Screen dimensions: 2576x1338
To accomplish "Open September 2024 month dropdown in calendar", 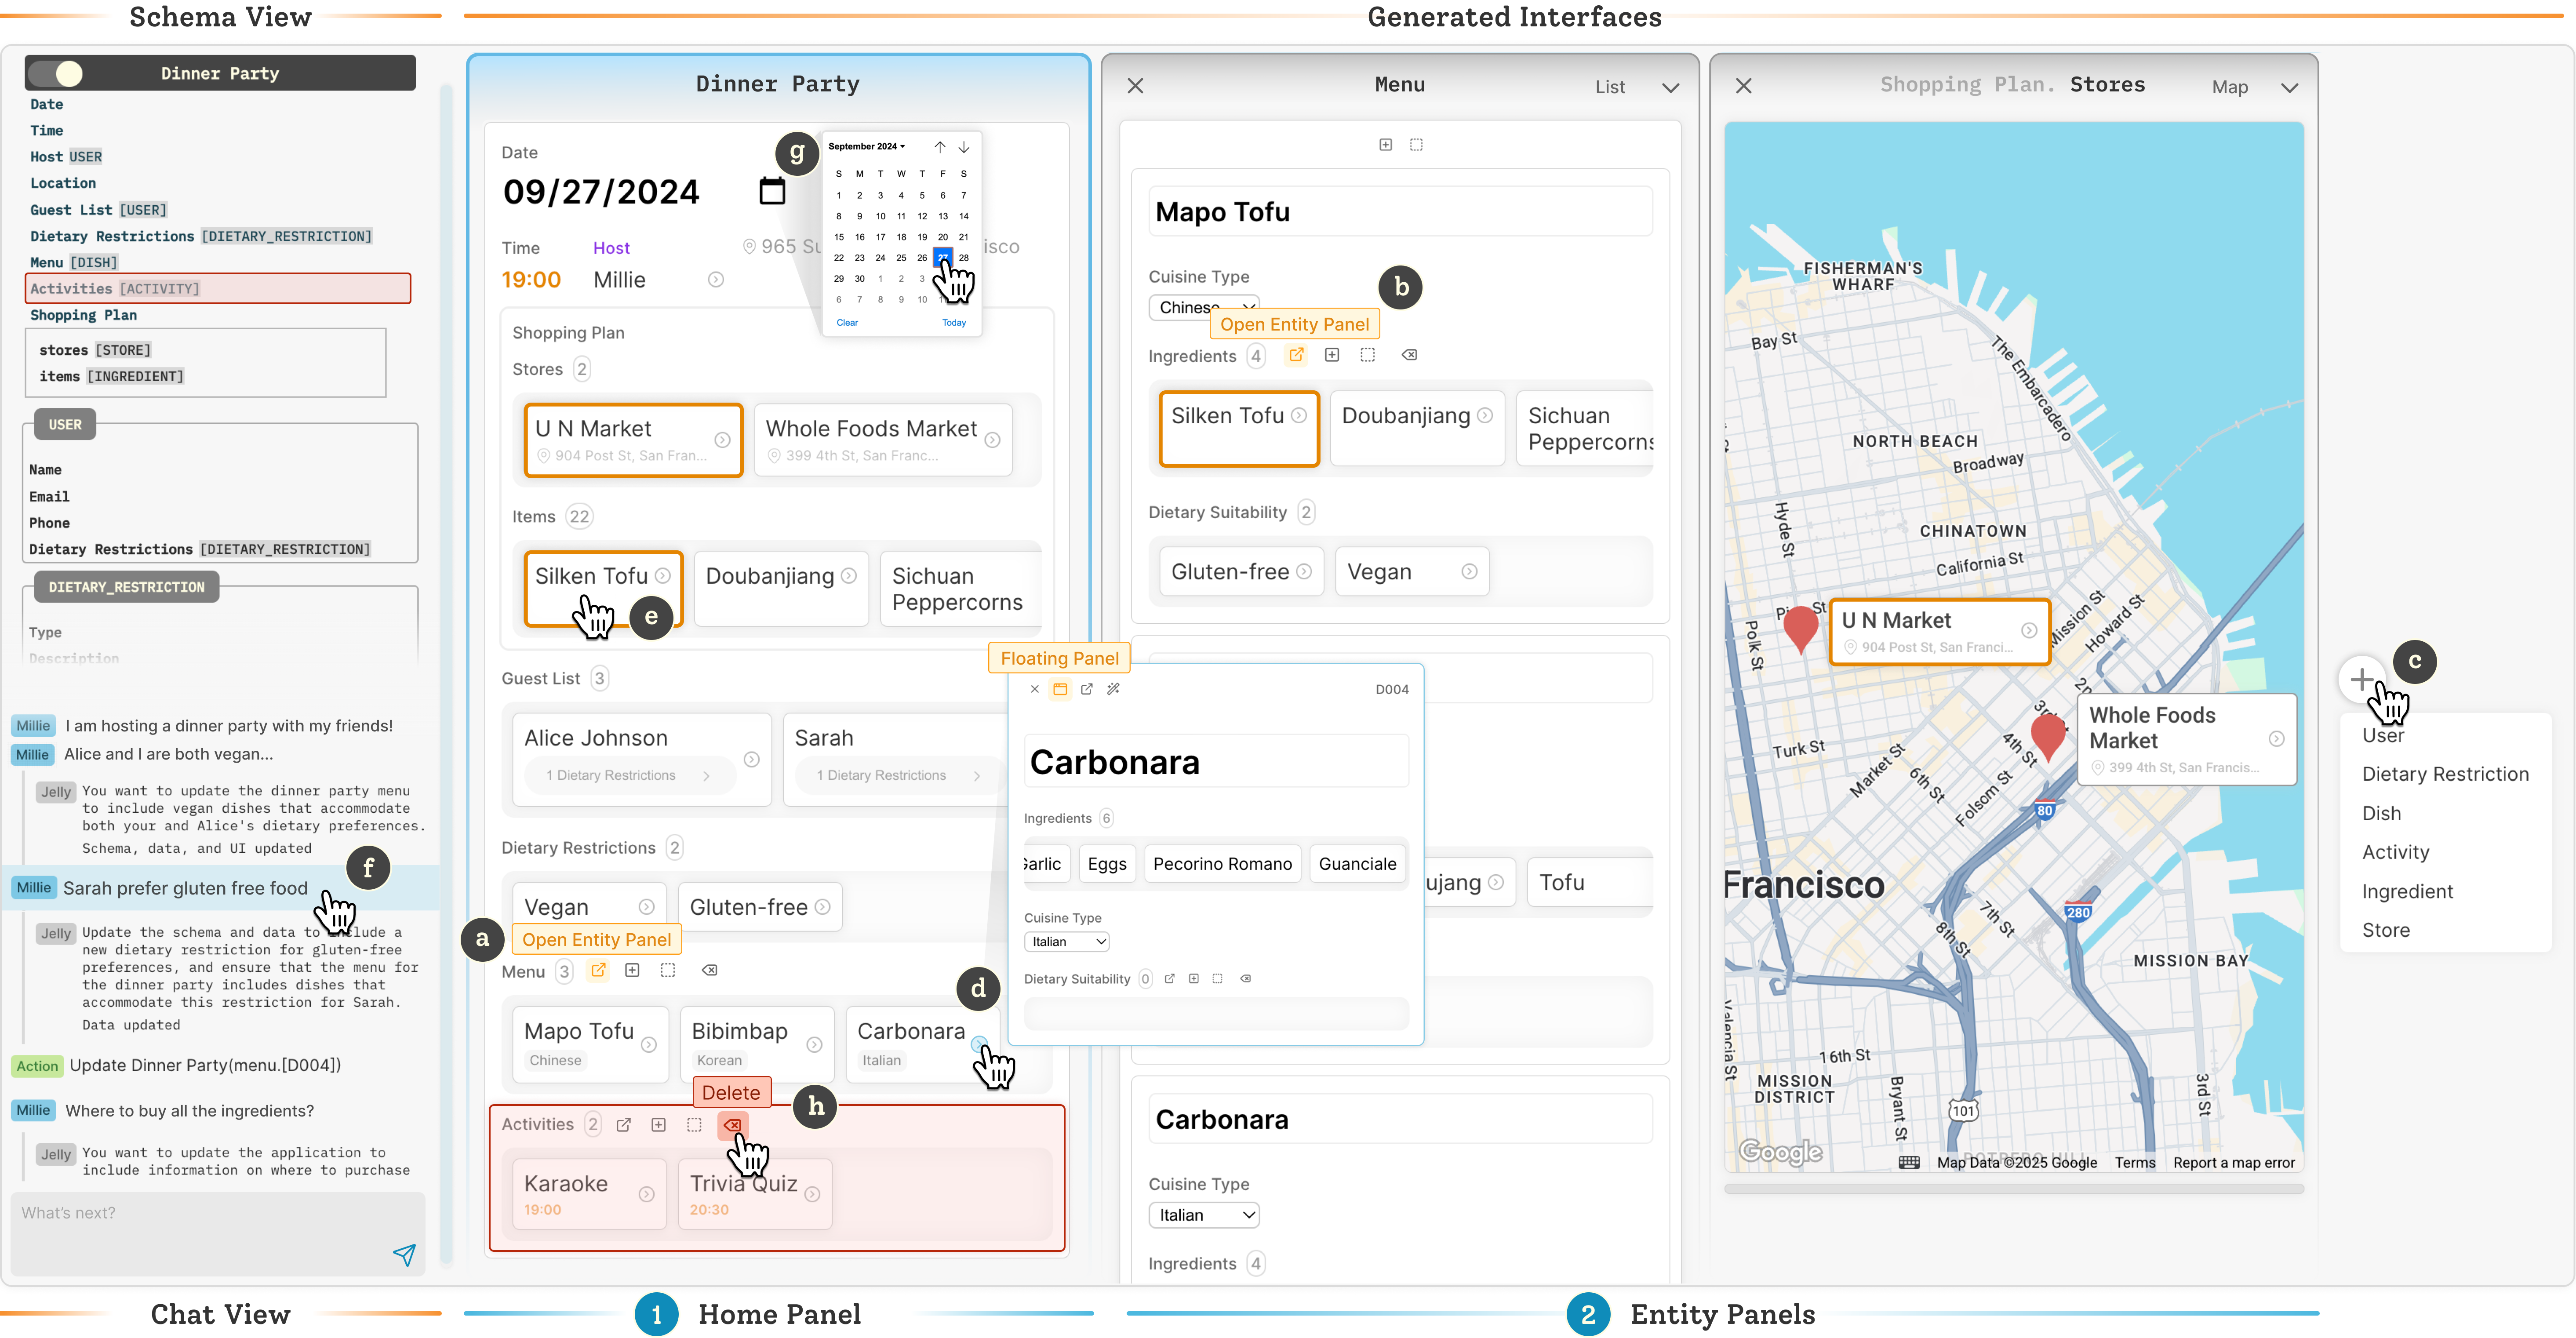I will pos(866,146).
